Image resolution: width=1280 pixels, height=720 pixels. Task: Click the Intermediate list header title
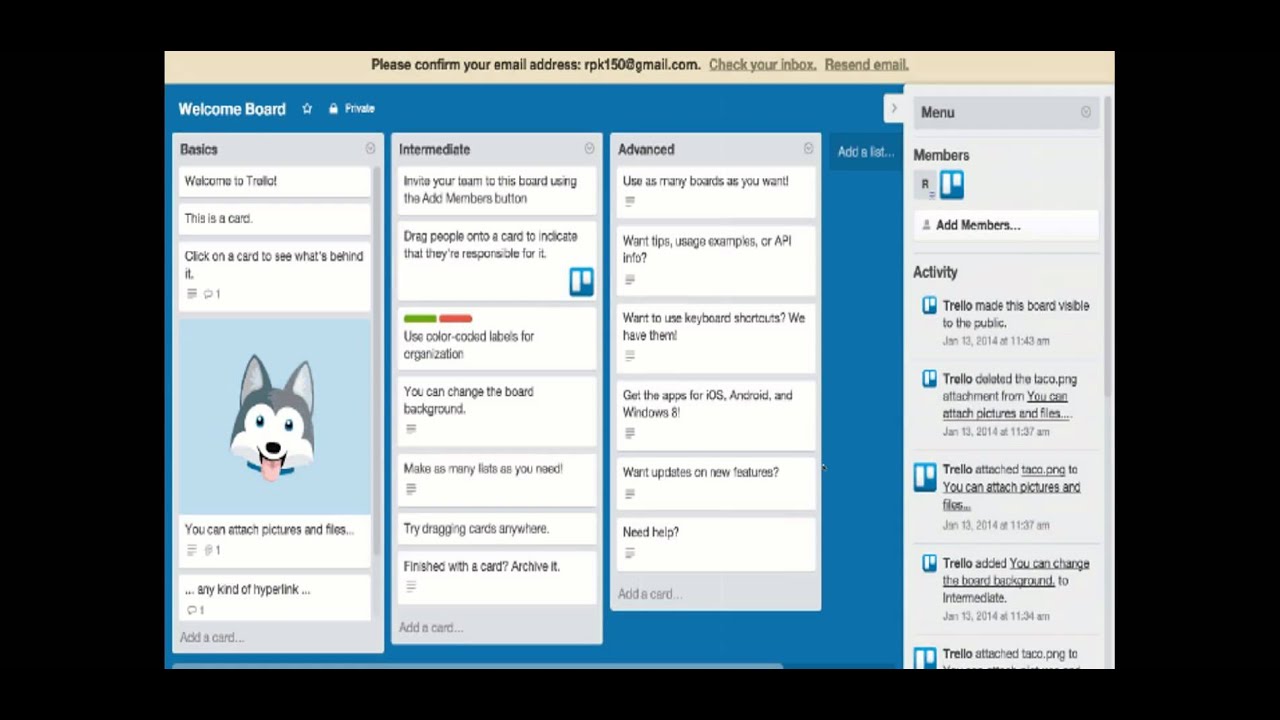point(434,149)
